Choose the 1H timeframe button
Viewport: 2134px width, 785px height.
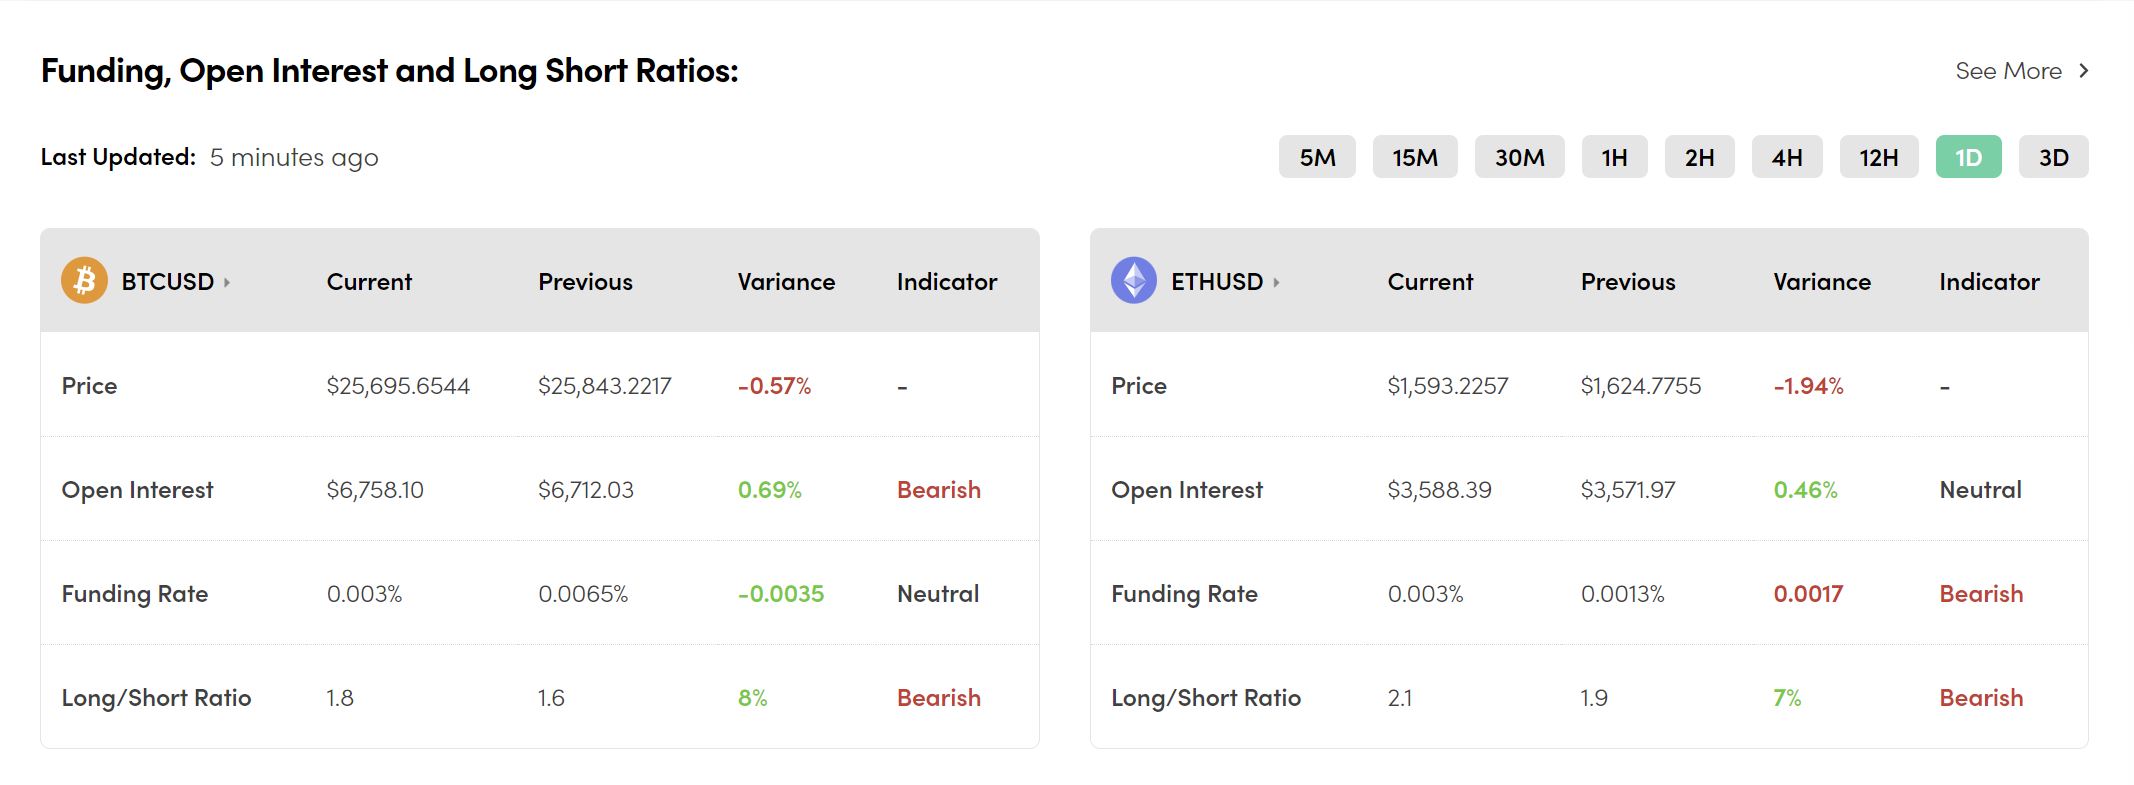coord(1614,157)
